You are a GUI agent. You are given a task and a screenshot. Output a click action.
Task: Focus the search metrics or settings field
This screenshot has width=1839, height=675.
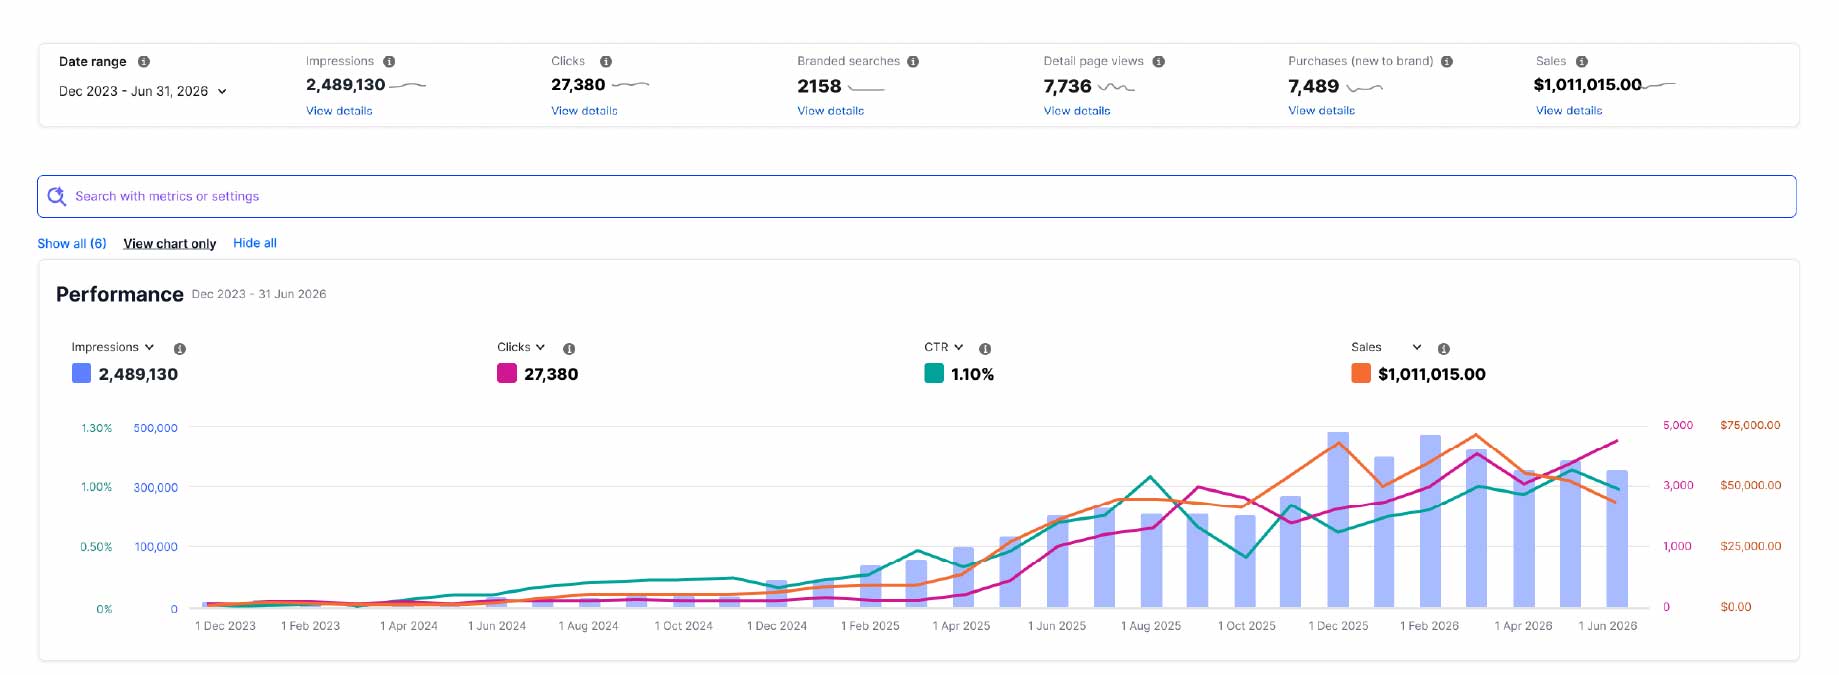point(917,196)
